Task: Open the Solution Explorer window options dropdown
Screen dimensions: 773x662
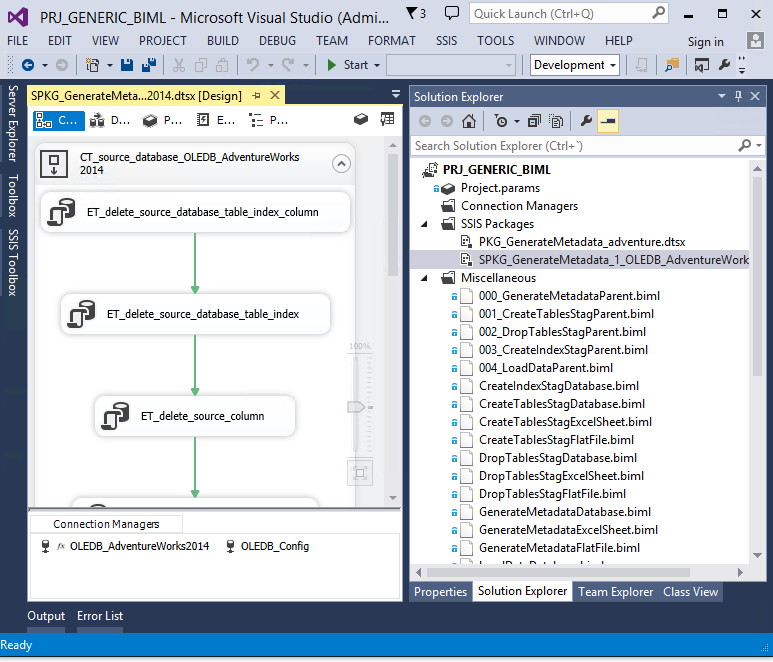Action: [722, 97]
